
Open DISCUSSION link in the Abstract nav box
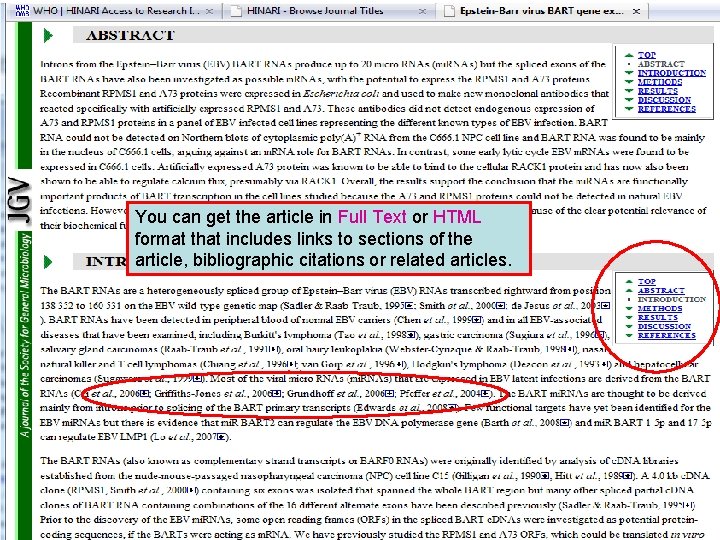664,100
